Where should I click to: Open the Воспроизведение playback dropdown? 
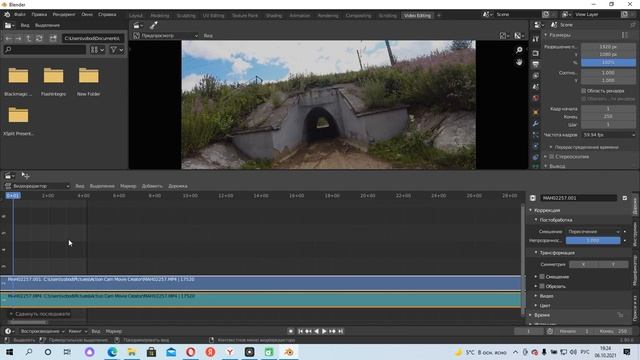[x=42, y=331]
